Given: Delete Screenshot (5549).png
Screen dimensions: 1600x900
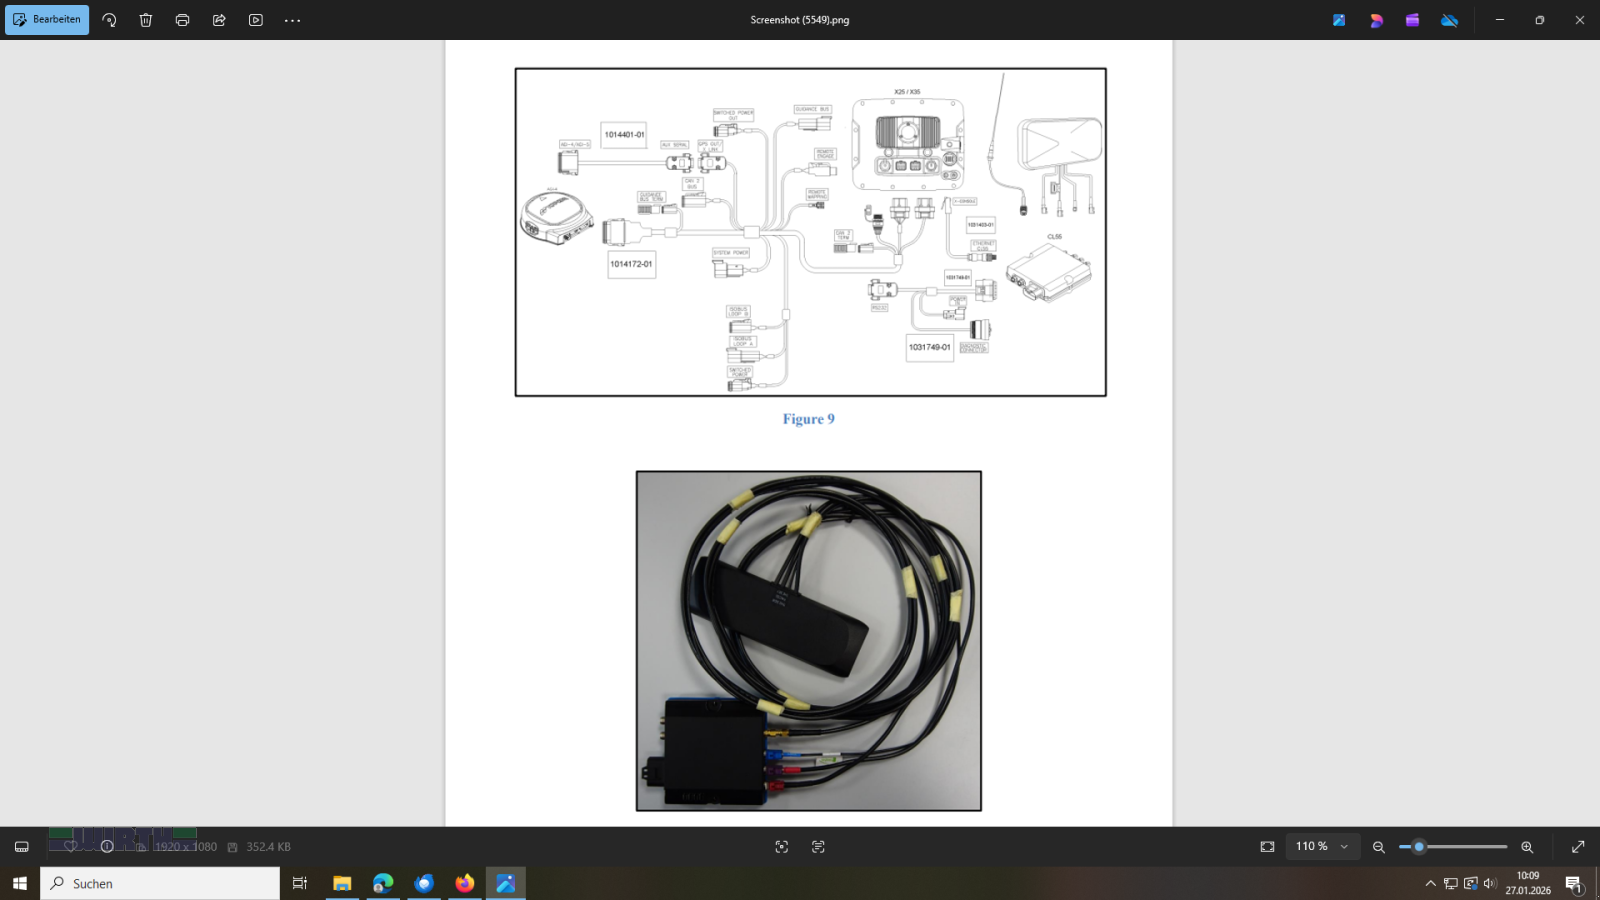Looking at the screenshot, I should [146, 19].
